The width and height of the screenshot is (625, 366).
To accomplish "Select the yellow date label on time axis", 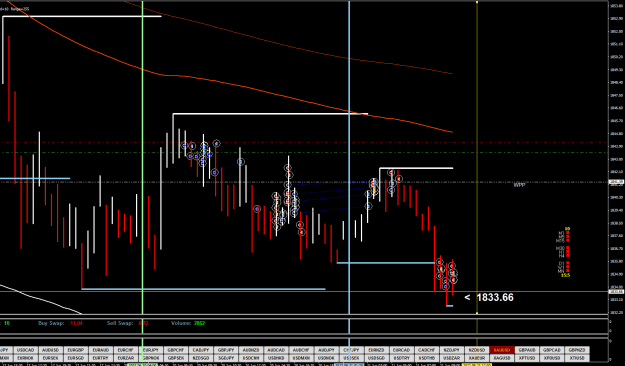I will coord(477,364).
